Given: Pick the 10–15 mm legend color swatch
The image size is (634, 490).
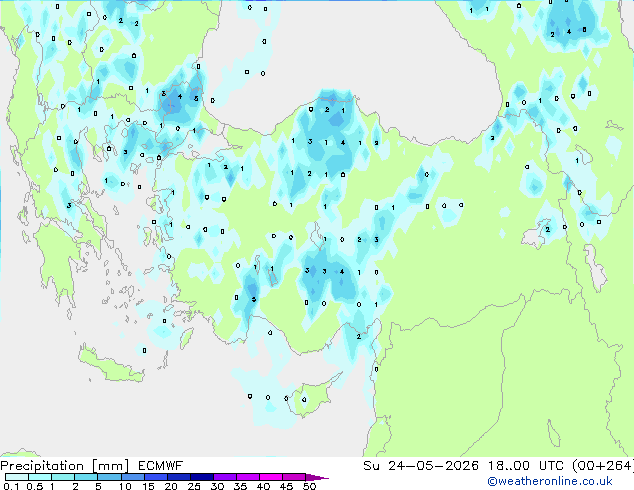Looking at the screenshot, I should (132, 477).
